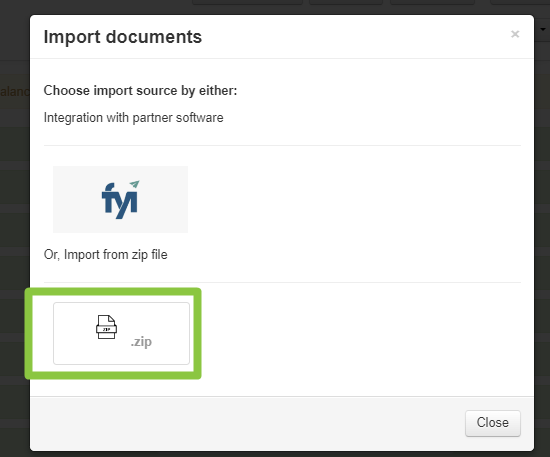550x457 pixels.
Task: Click the Close button in dialog footer
Action: tap(492, 423)
